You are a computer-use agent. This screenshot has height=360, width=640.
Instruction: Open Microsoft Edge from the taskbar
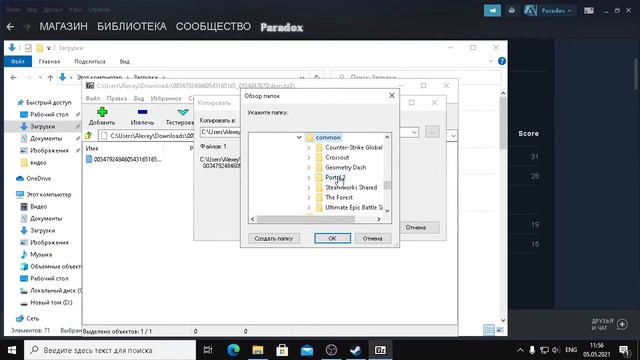click(233, 350)
